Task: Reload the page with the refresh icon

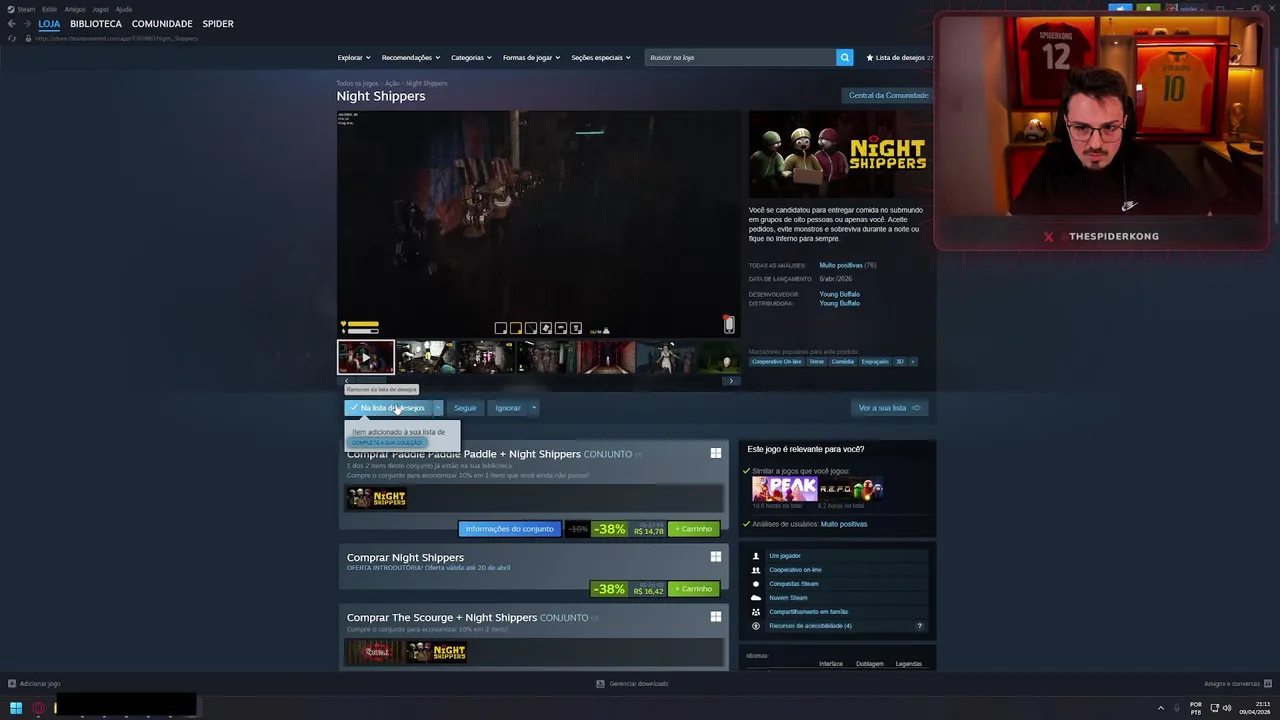Action: pos(12,38)
